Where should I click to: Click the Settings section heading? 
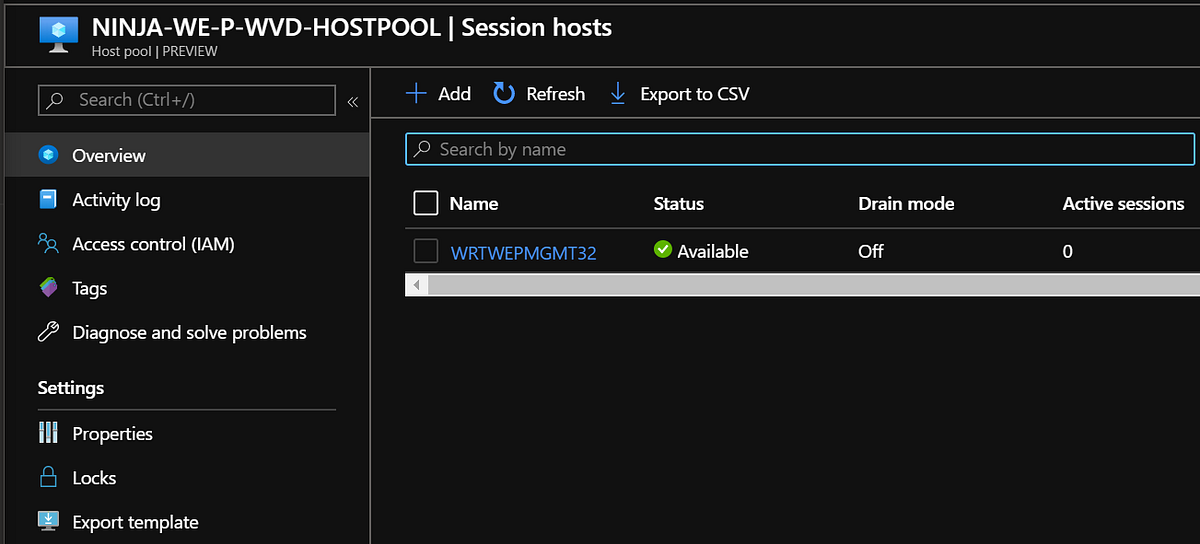coord(71,387)
